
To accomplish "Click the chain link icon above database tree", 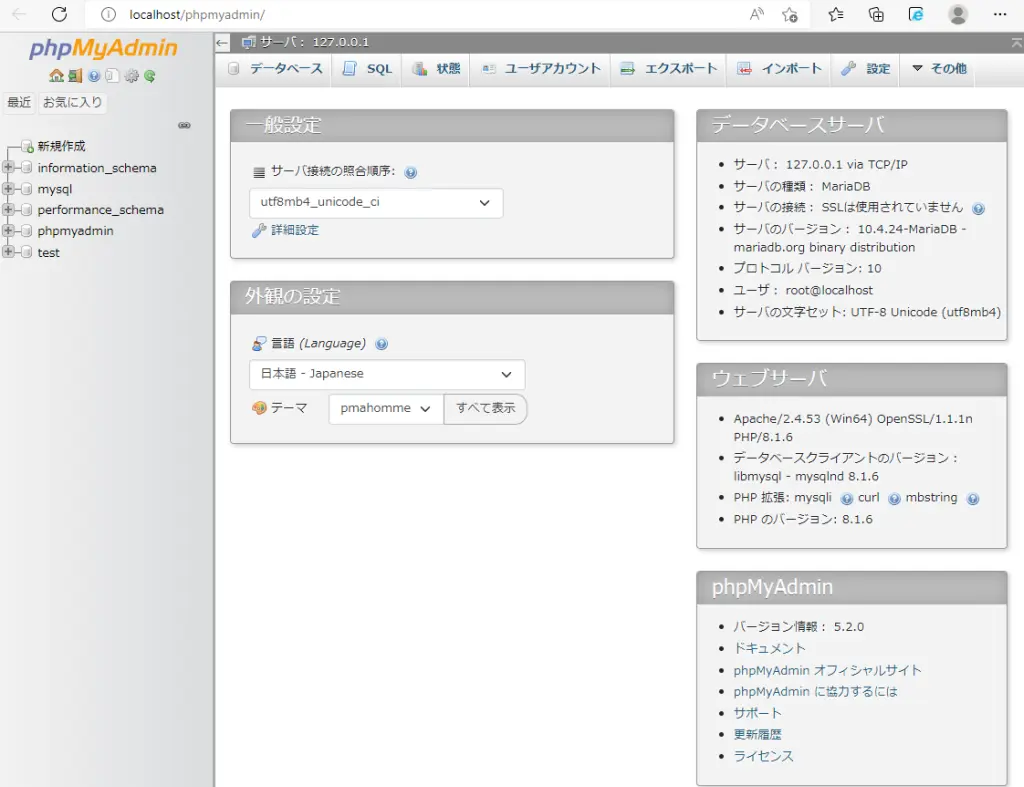I will pyautogui.click(x=184, y=125).
